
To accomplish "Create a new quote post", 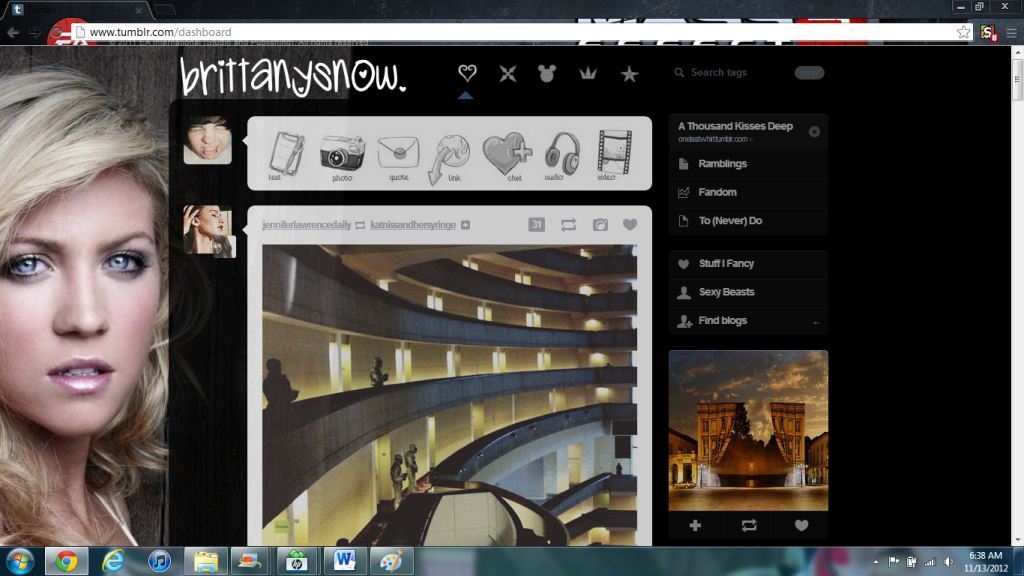I will 398,157.
